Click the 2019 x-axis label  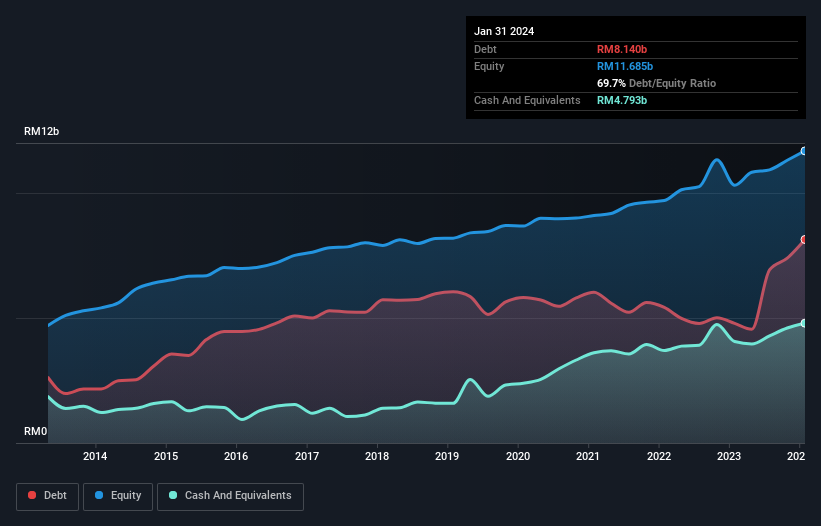coord(447,456)
